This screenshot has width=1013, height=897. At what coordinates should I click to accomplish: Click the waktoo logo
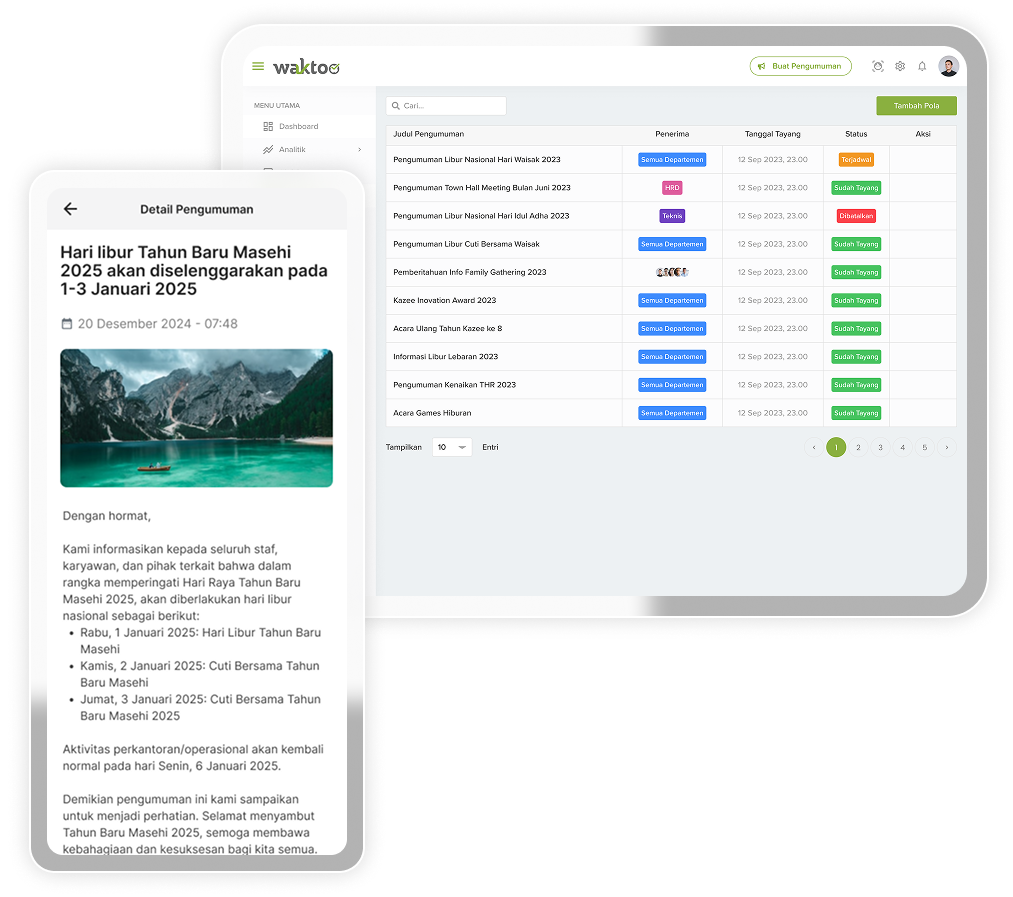click(307, 67)
